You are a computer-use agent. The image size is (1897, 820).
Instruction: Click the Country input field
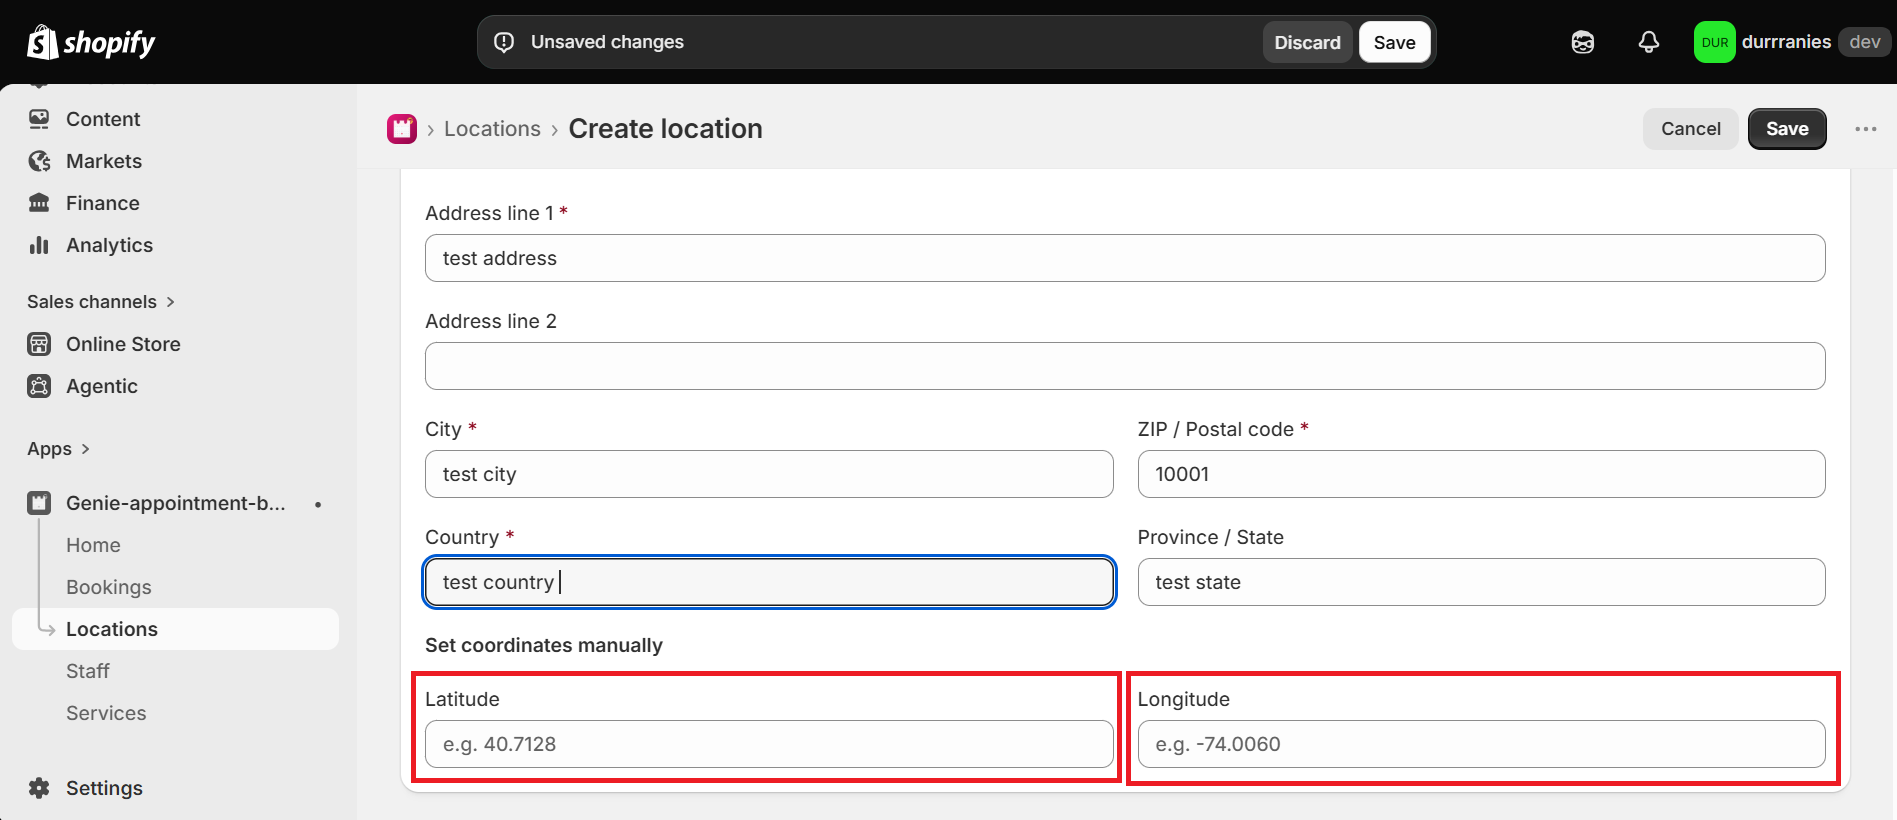(769, 582)
